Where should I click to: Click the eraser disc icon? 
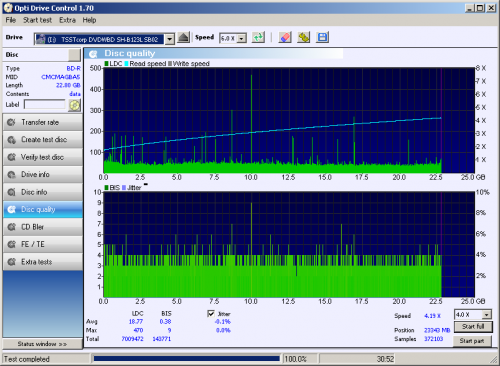285,38
